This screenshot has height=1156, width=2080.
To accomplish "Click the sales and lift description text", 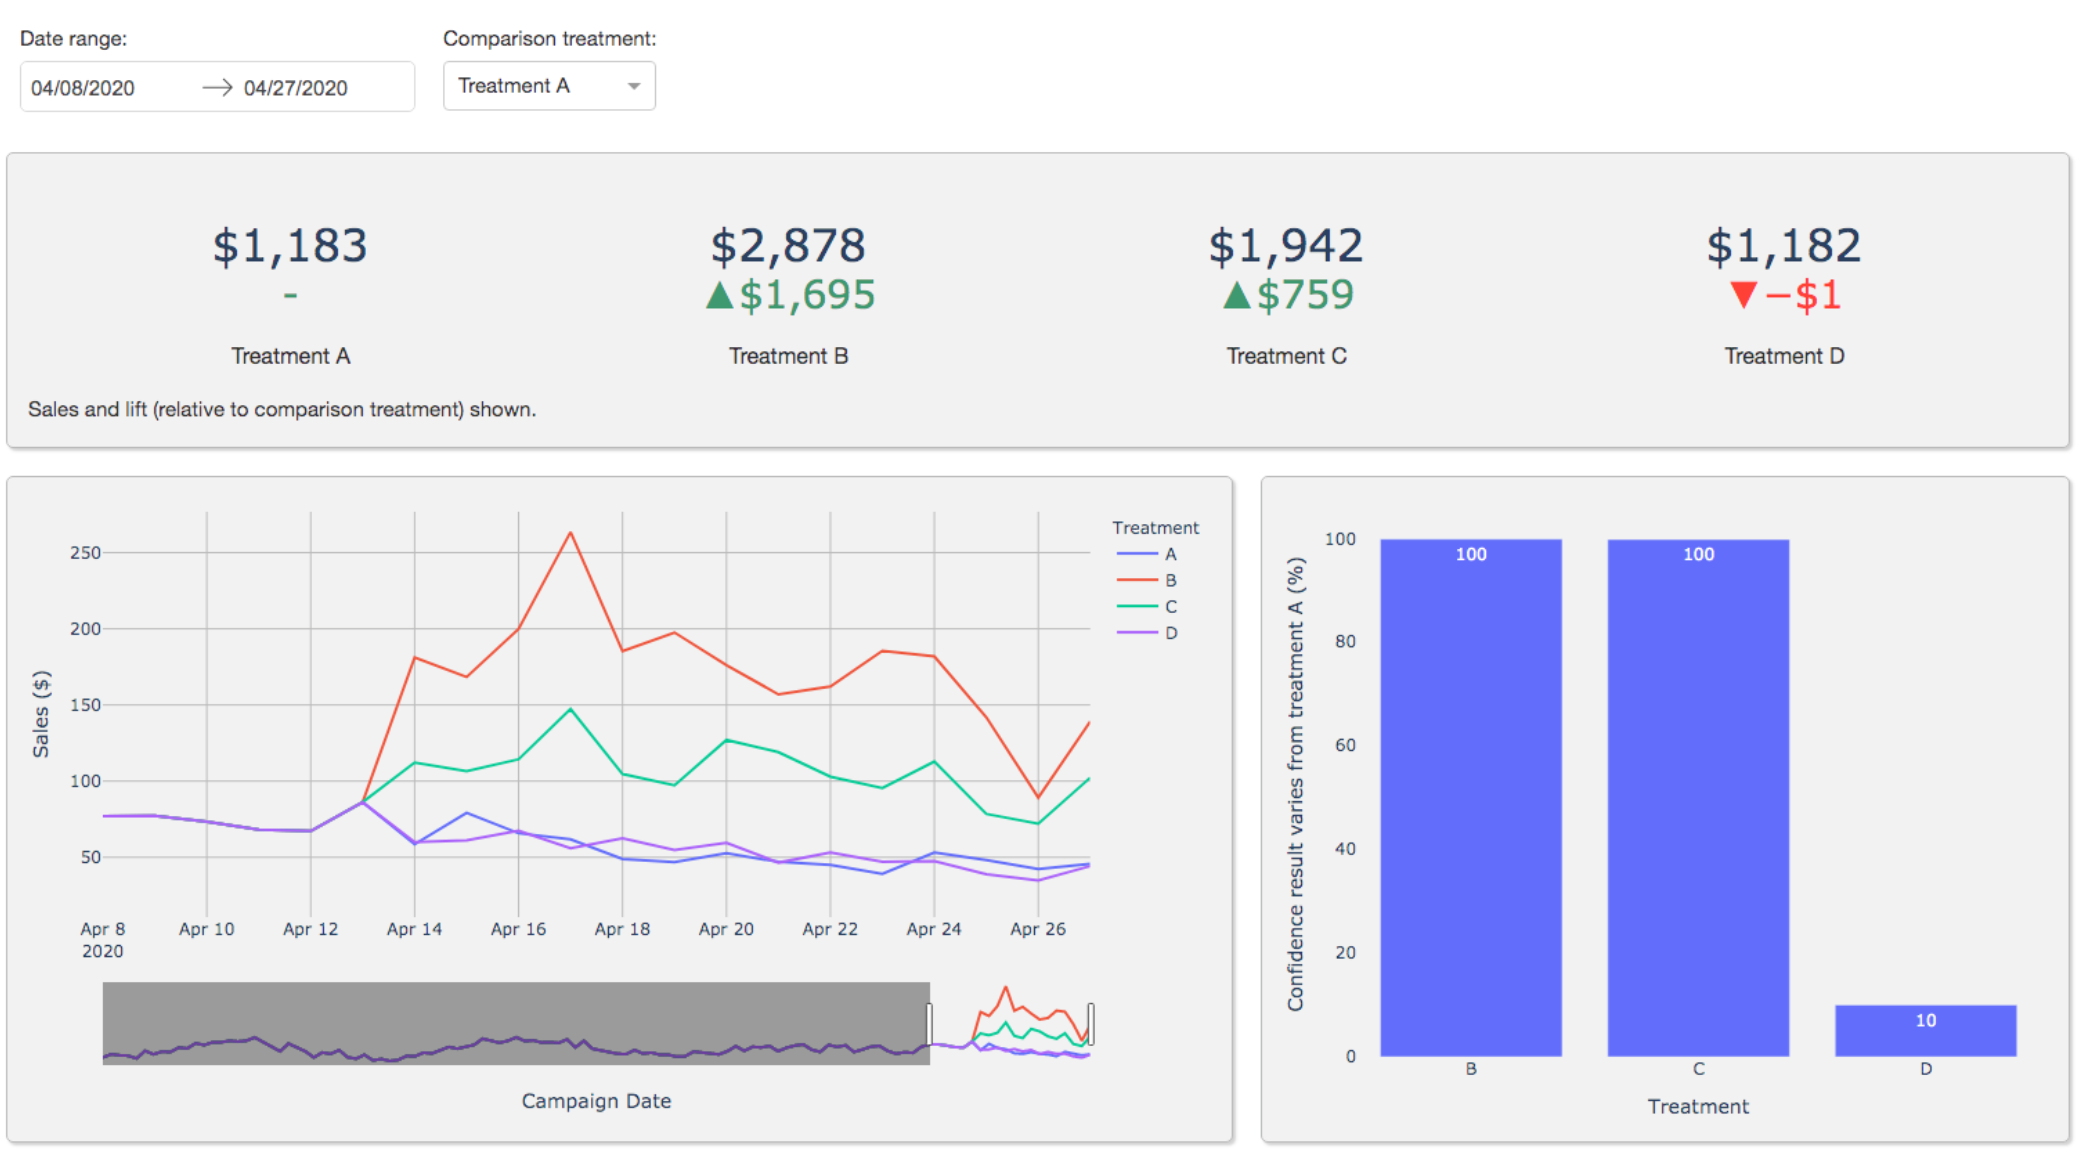I will point(282,409).
